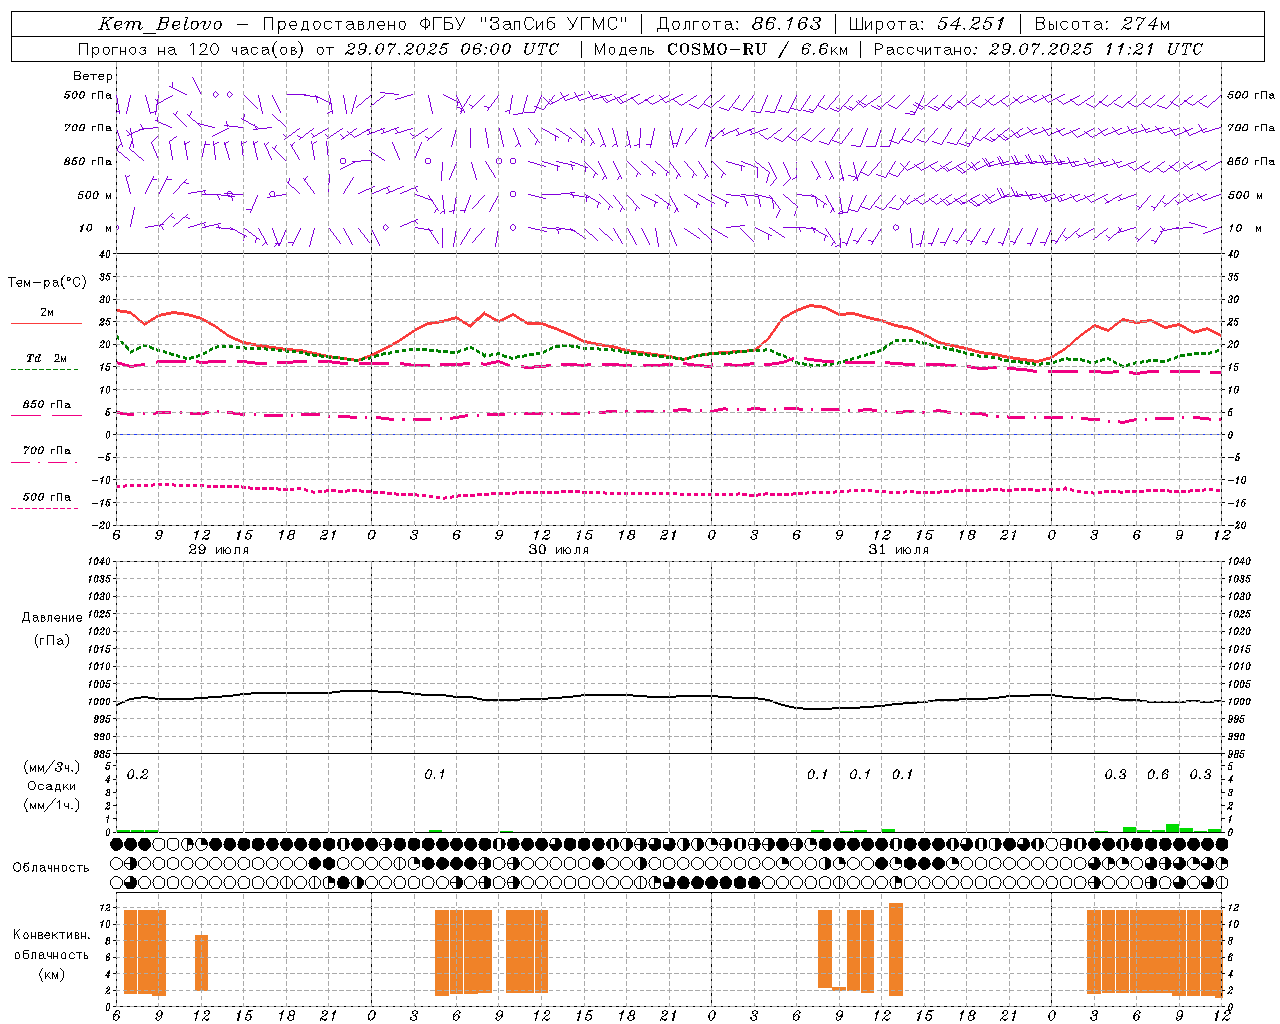This screenshot has width=1280, height=1024.
Task: Click the green precipitation bar under 0.6
Action: tap(1172, 828)
